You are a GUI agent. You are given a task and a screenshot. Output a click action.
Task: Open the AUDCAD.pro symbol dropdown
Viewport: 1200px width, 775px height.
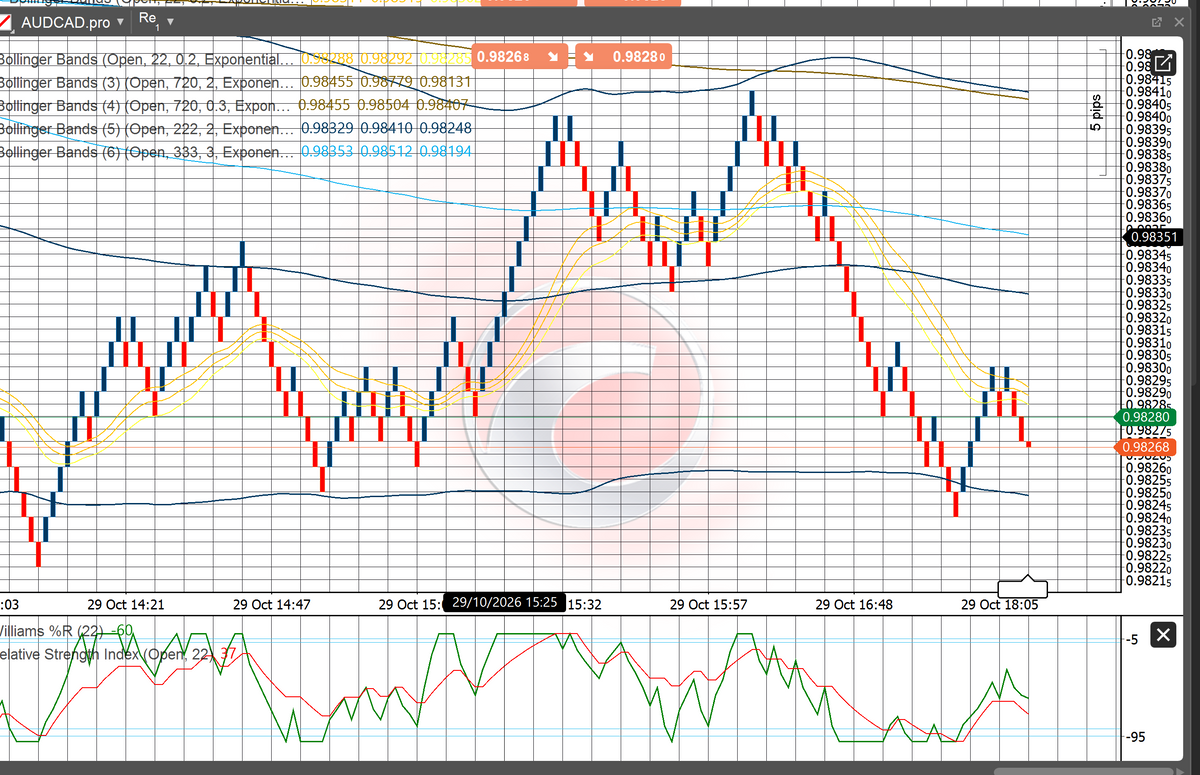[x=122, y=21]
